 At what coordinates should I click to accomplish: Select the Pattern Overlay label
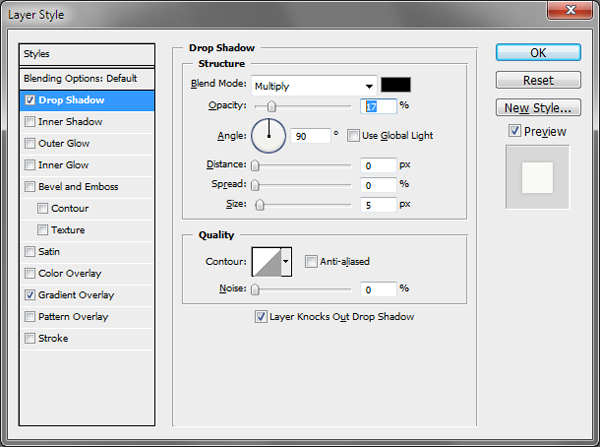tap(73, 317)
